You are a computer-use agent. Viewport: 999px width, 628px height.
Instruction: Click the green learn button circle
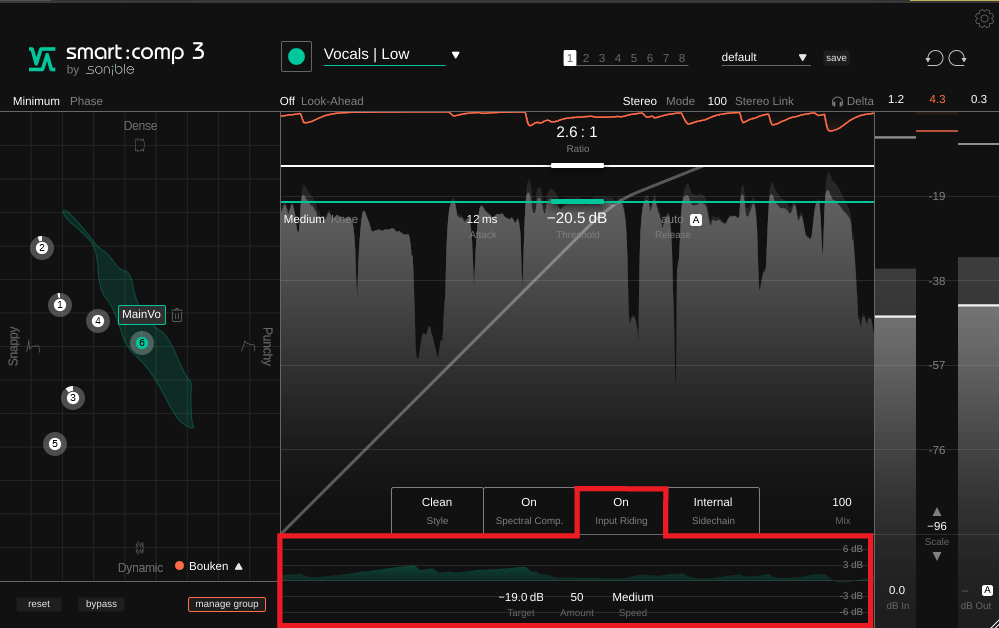pos(296,57)
